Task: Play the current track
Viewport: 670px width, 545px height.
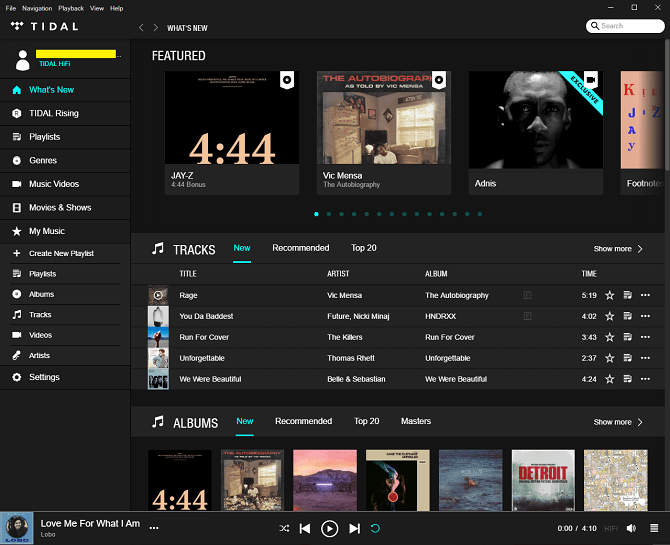Action: [329, 529]
